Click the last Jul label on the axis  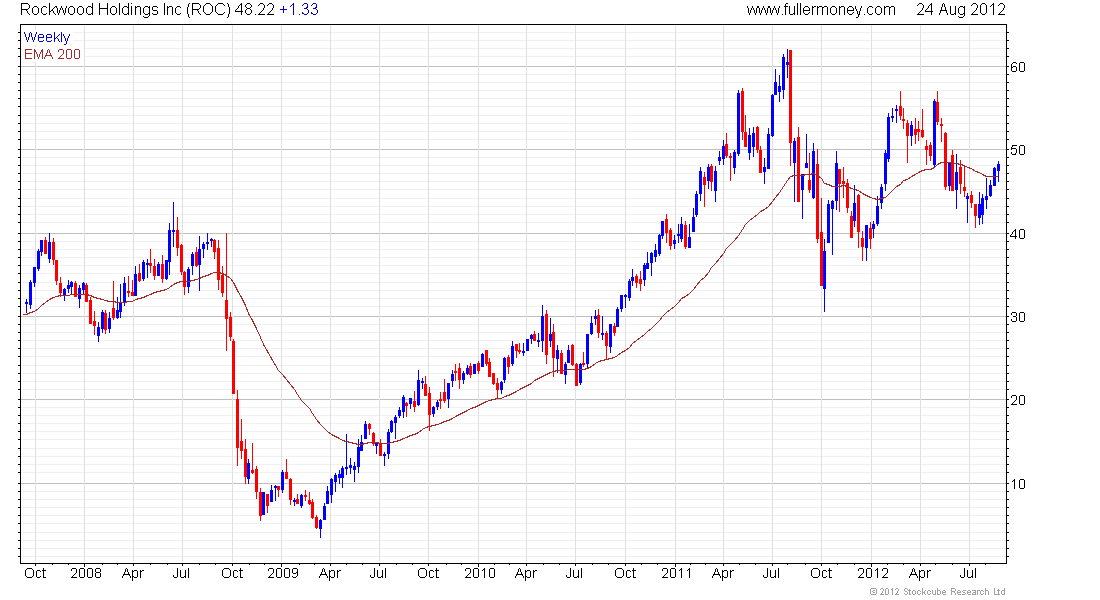pos(969,573)
